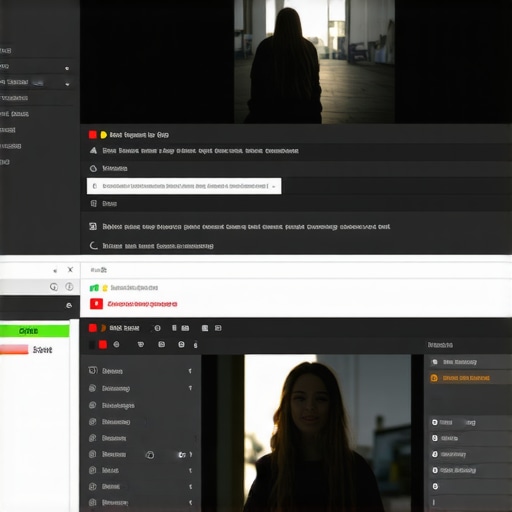Click the small arrow inside the white field
The height and width of the screenshot is (512, 512).
(x=274, y=186)
